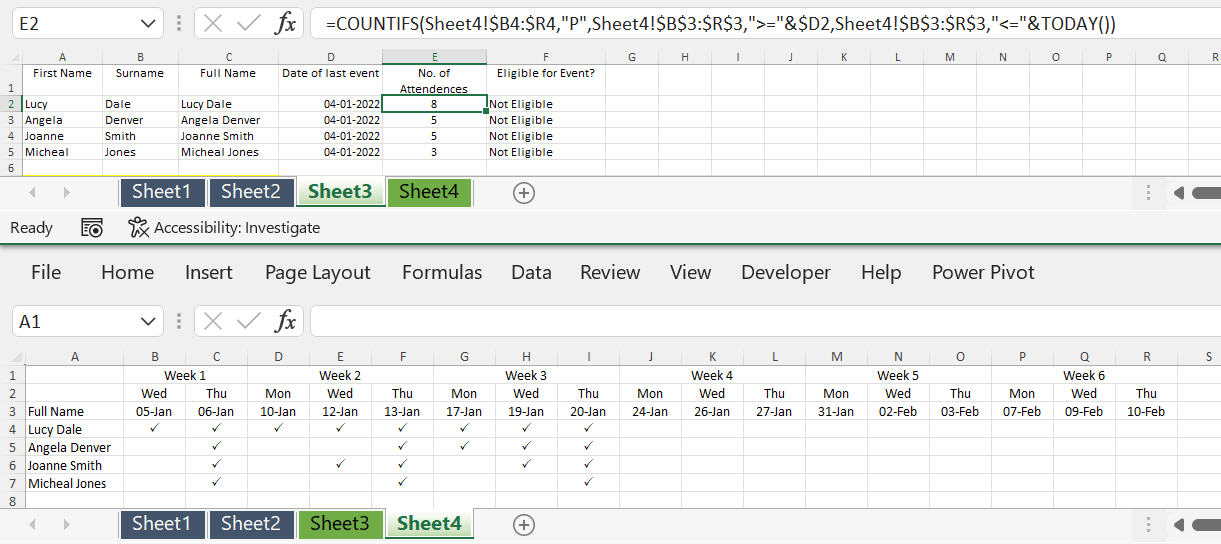Image resolution: width=1221 pixels, height=544 pixels.
Task: Select row 2 header in upper sheet
Action: click(x=11, y=104)
